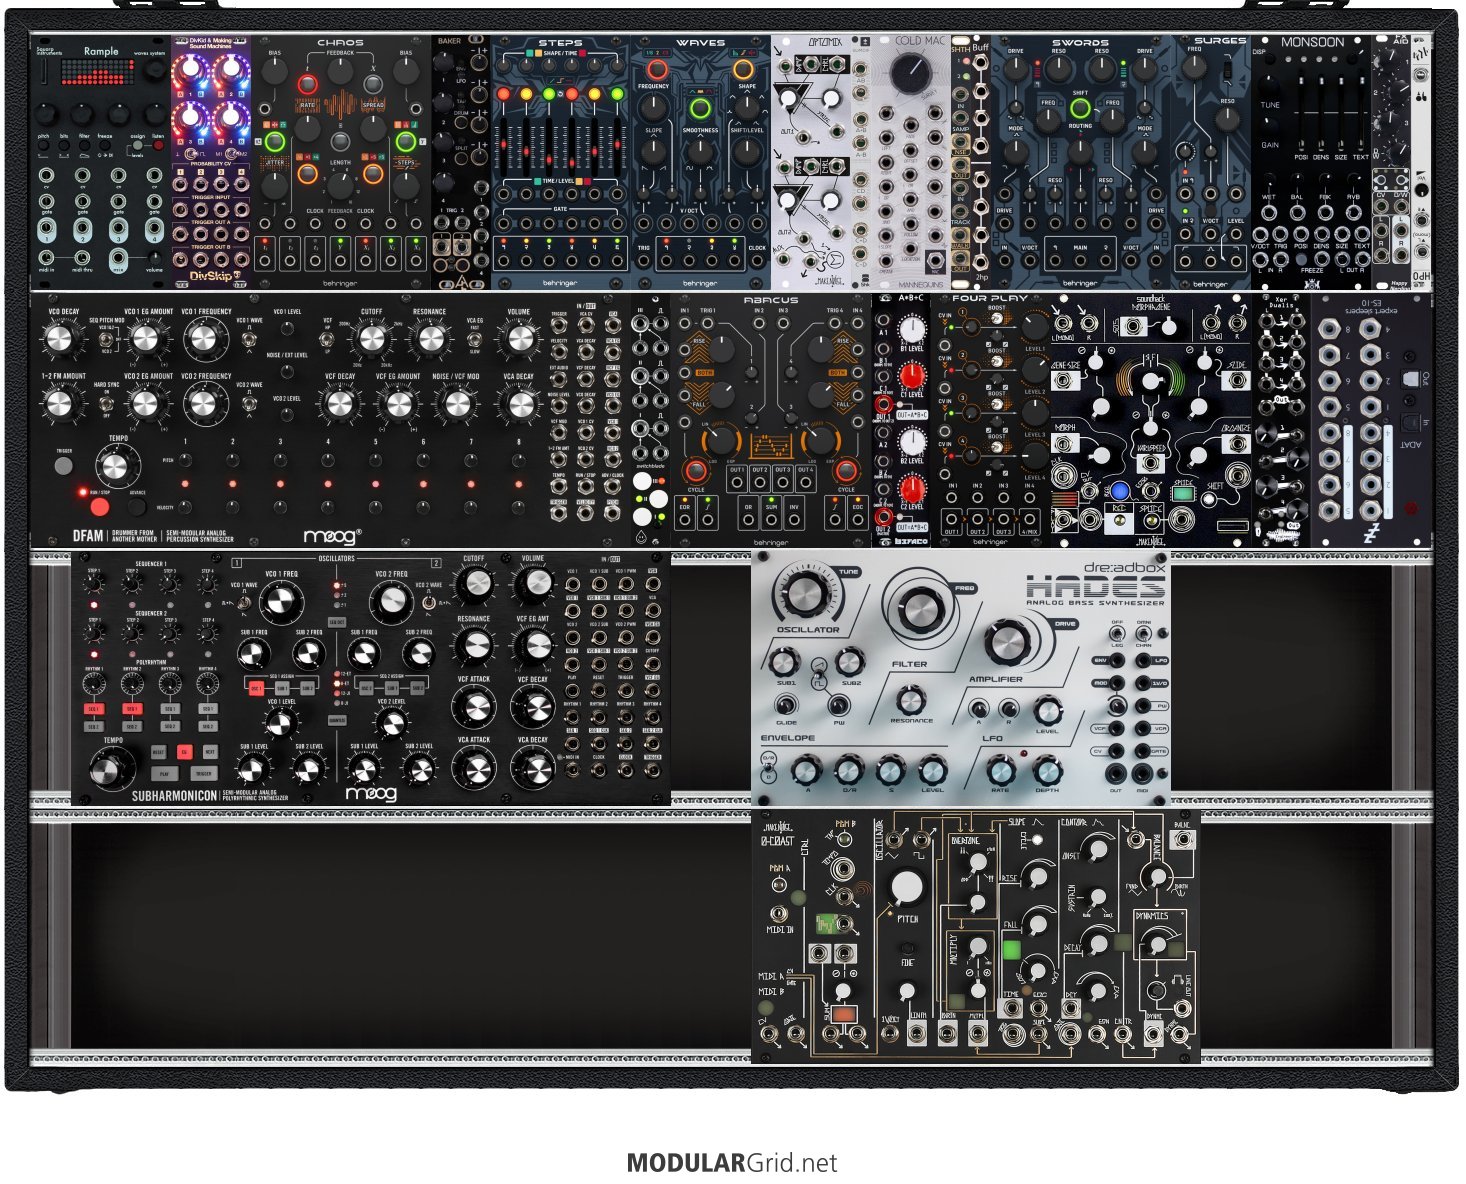Click the Hades filter Resonance knob

(x=910, y=700)
